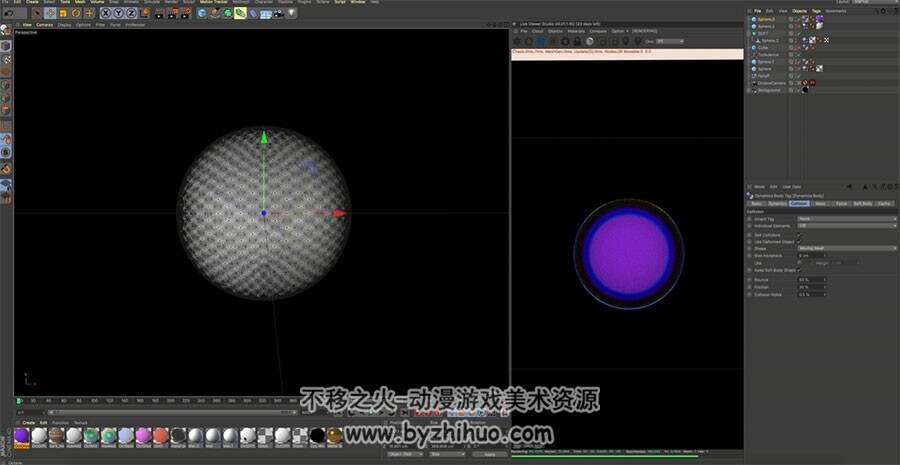Add a camera object icon
The image size is (900, 465).
pyautogui.click(x=278, y=13)
